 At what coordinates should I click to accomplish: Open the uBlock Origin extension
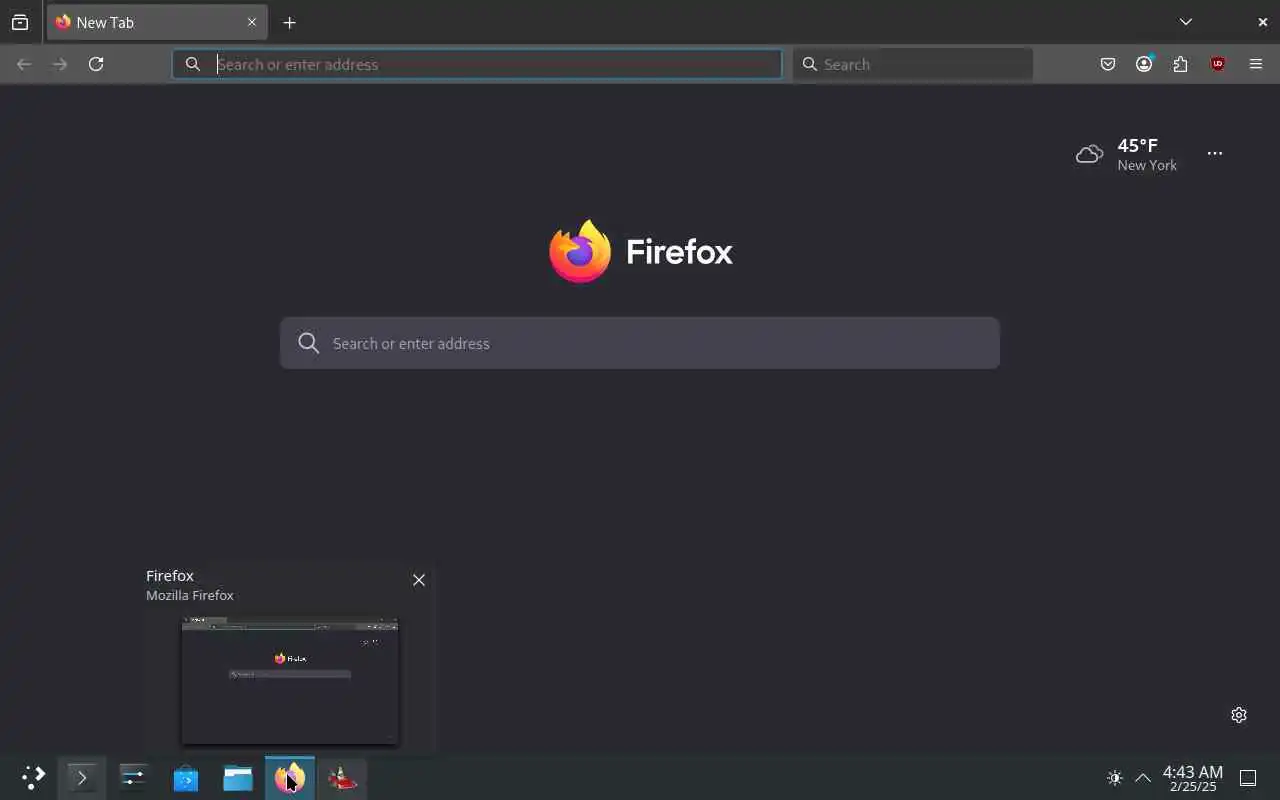(1217, 64)
